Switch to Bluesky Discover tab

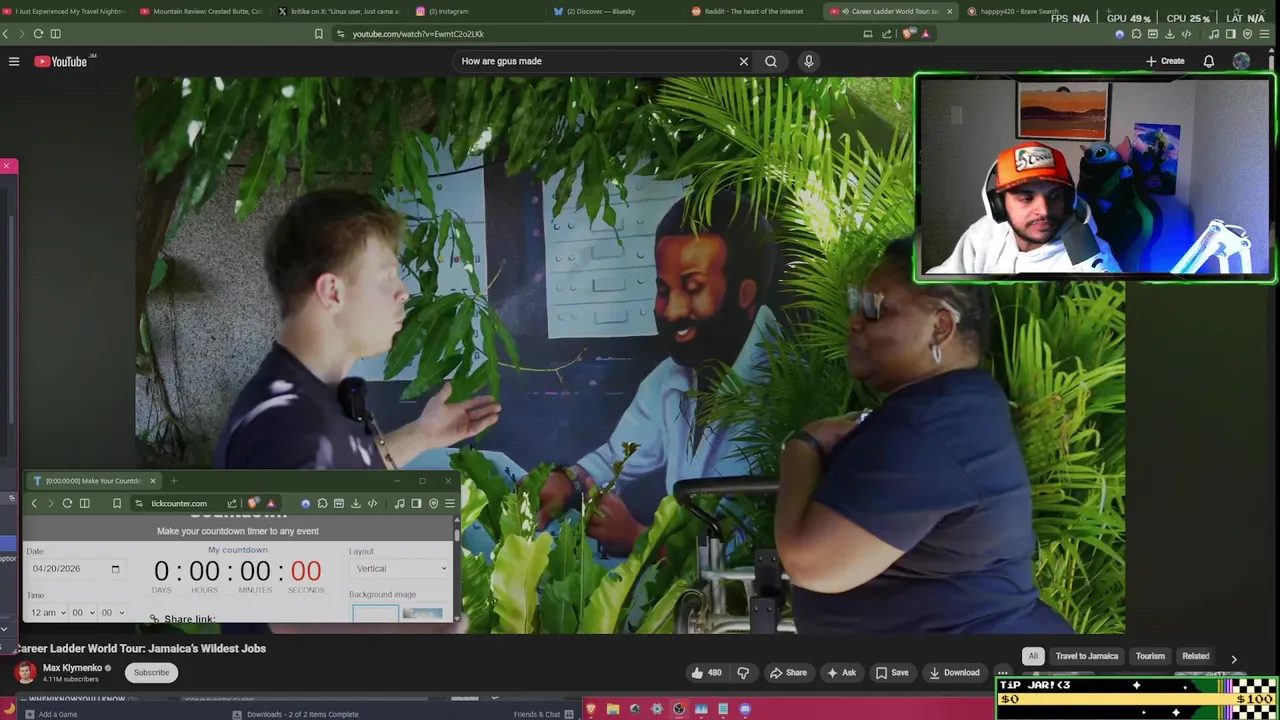[600, 11]
